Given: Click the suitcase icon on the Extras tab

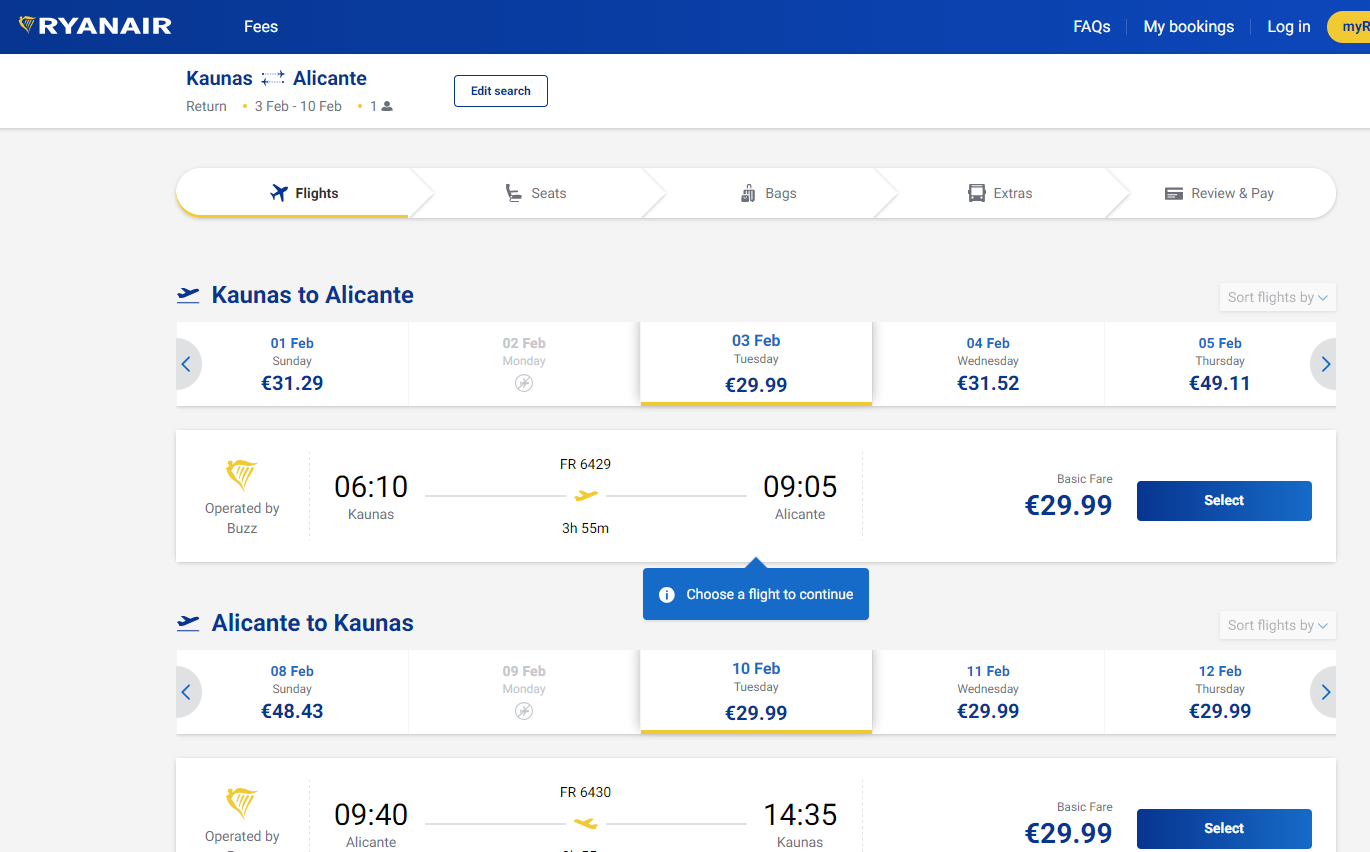Looking at the screenshot, I should [x=974, y=192].
